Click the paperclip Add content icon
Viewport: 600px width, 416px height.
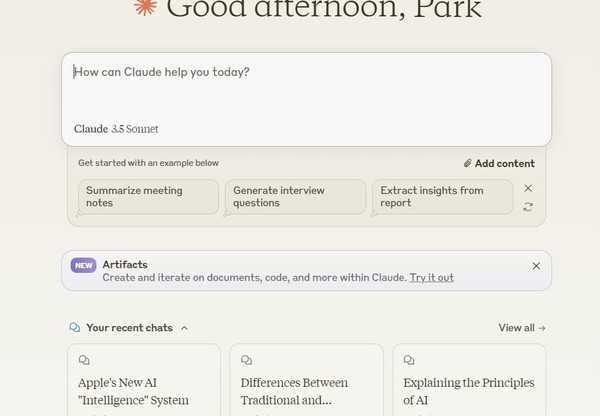tap(468, 163)
